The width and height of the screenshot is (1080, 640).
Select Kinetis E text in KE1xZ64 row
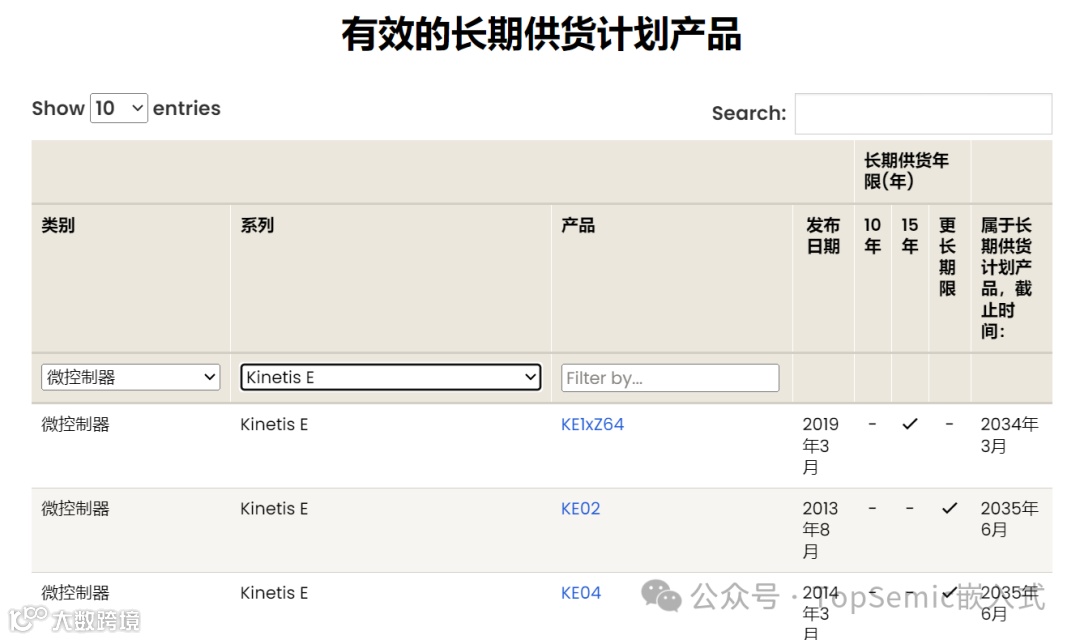[274, 424]
